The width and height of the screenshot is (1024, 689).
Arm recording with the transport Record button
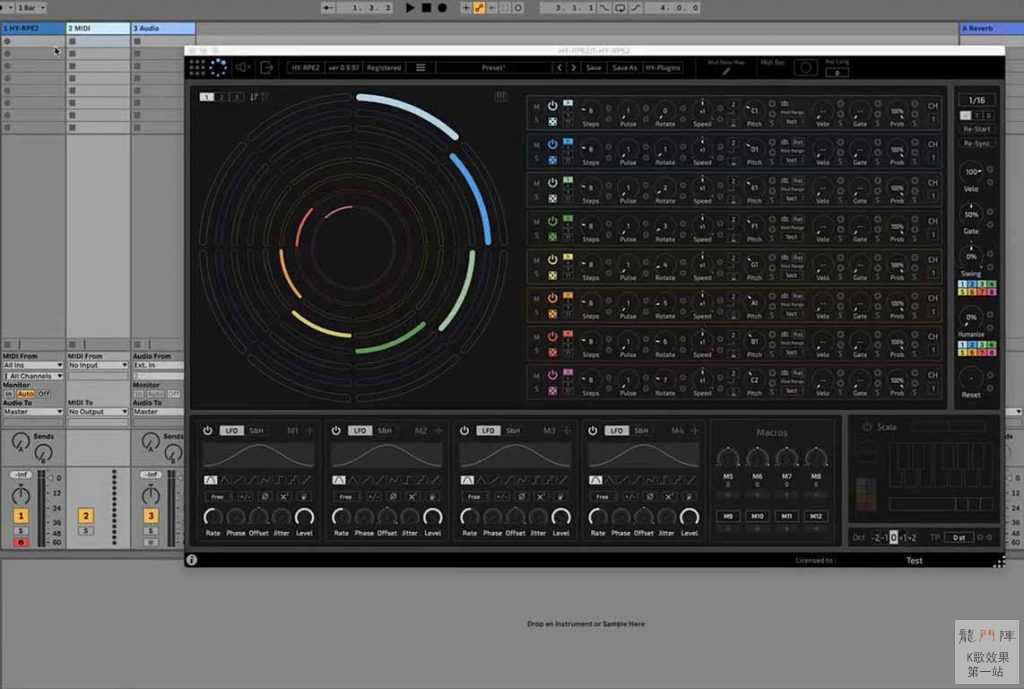click(442, 8)
